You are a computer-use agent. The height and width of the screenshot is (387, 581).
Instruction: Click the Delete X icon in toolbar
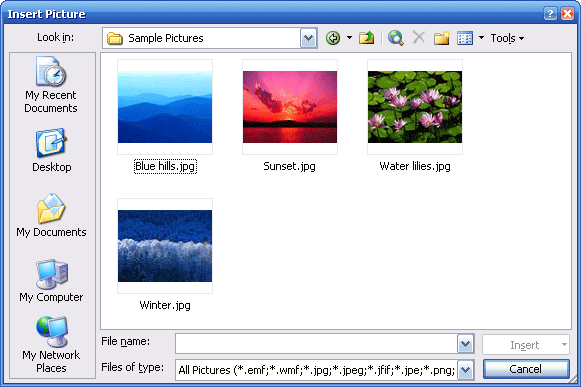[419, 37]
